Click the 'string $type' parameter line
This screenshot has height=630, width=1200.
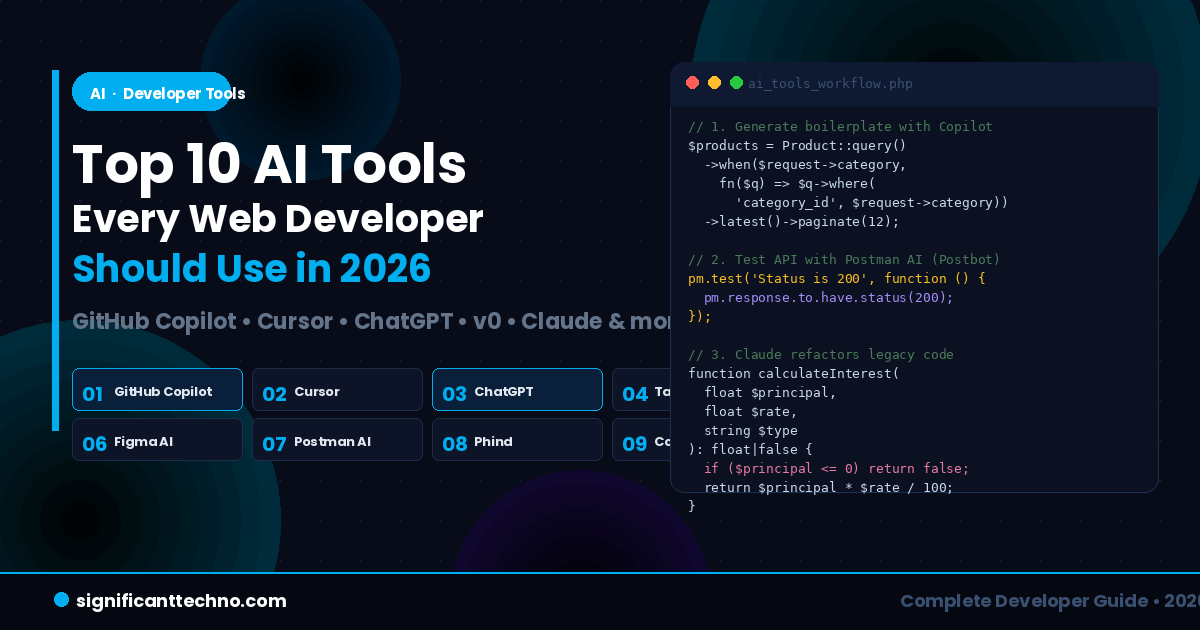750,431
